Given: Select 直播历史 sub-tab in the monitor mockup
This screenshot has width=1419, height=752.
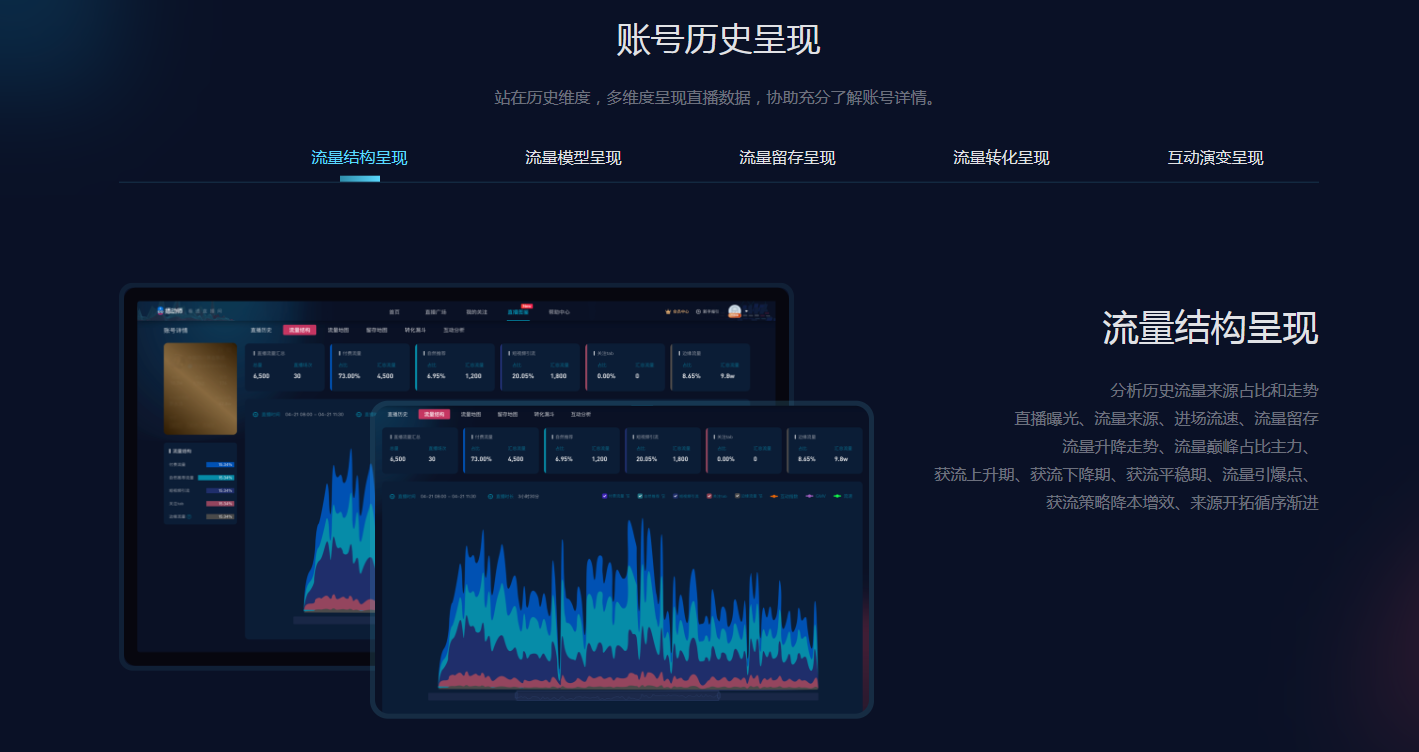Looking at the screenshot, I should click(x=260, y=329).
